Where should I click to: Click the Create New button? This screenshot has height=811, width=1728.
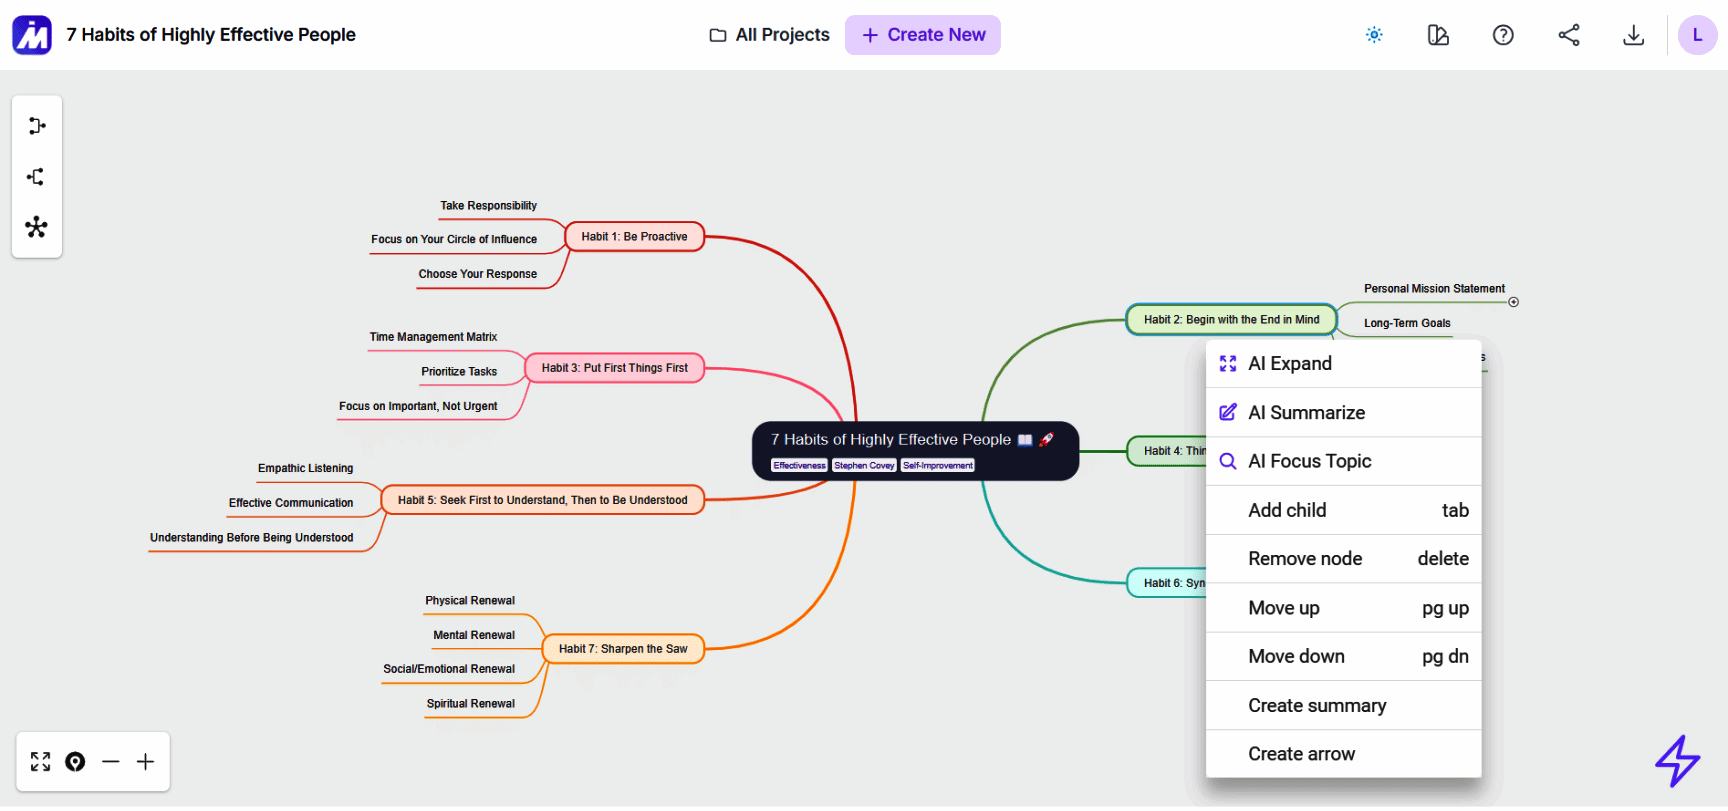tap(923, 35)
